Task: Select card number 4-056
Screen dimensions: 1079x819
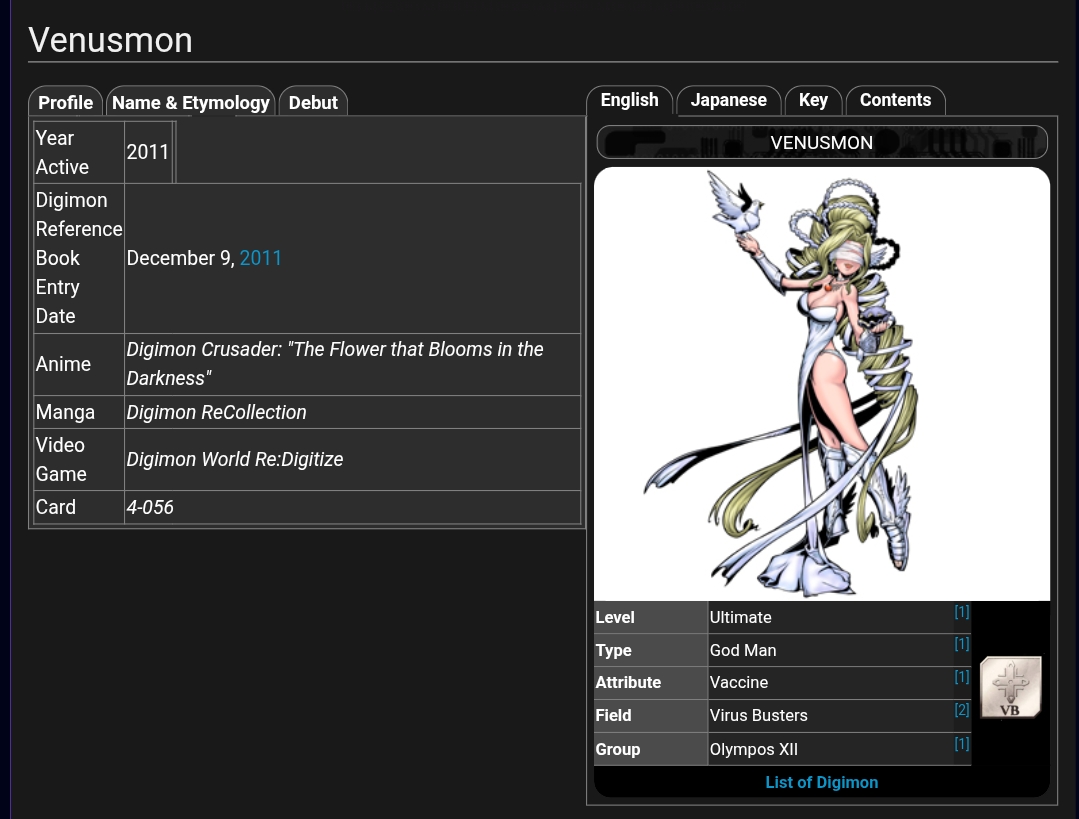Action: pos(150,507)
